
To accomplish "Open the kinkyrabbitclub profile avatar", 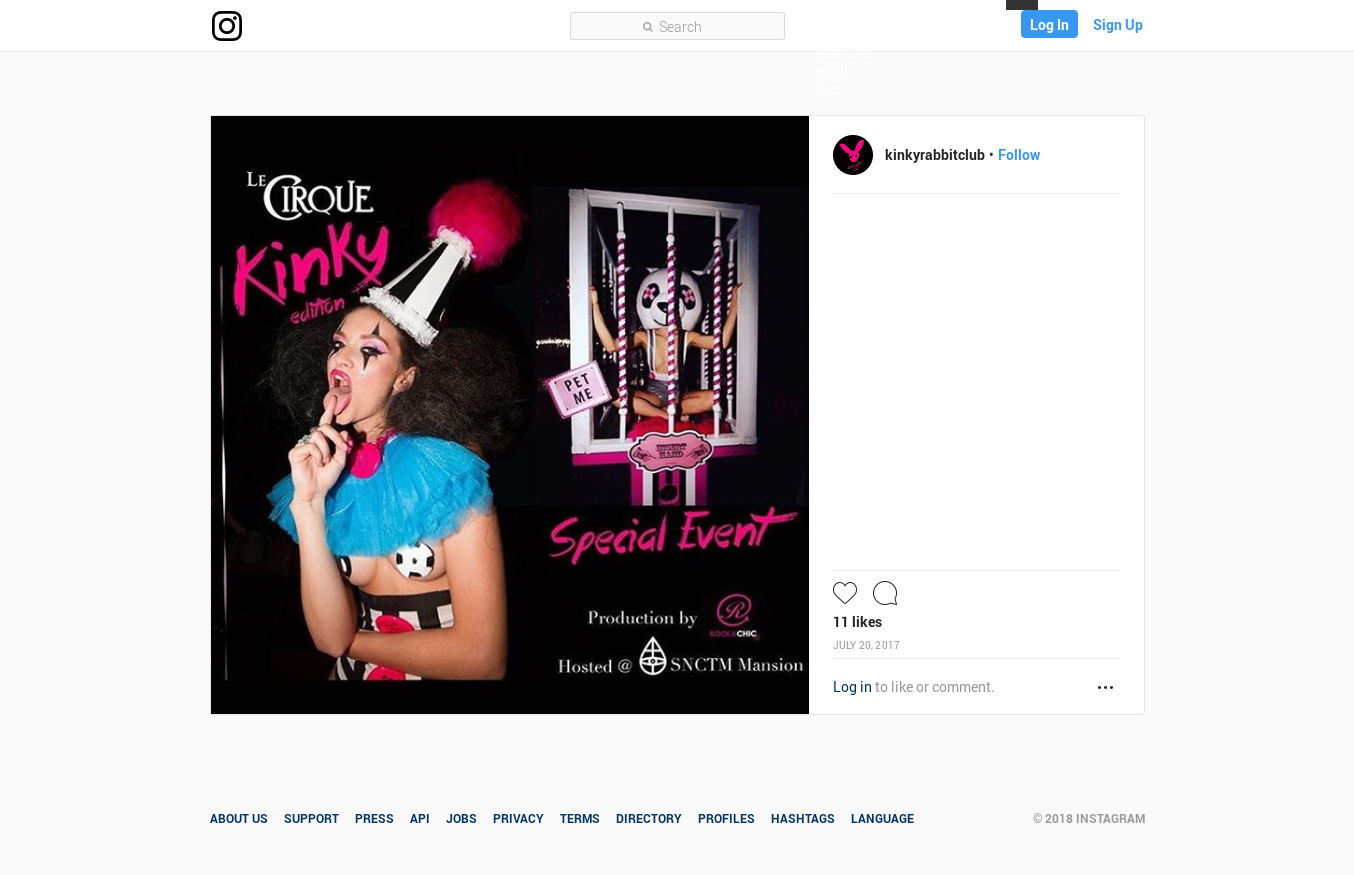I will click(x=853, y=155).
